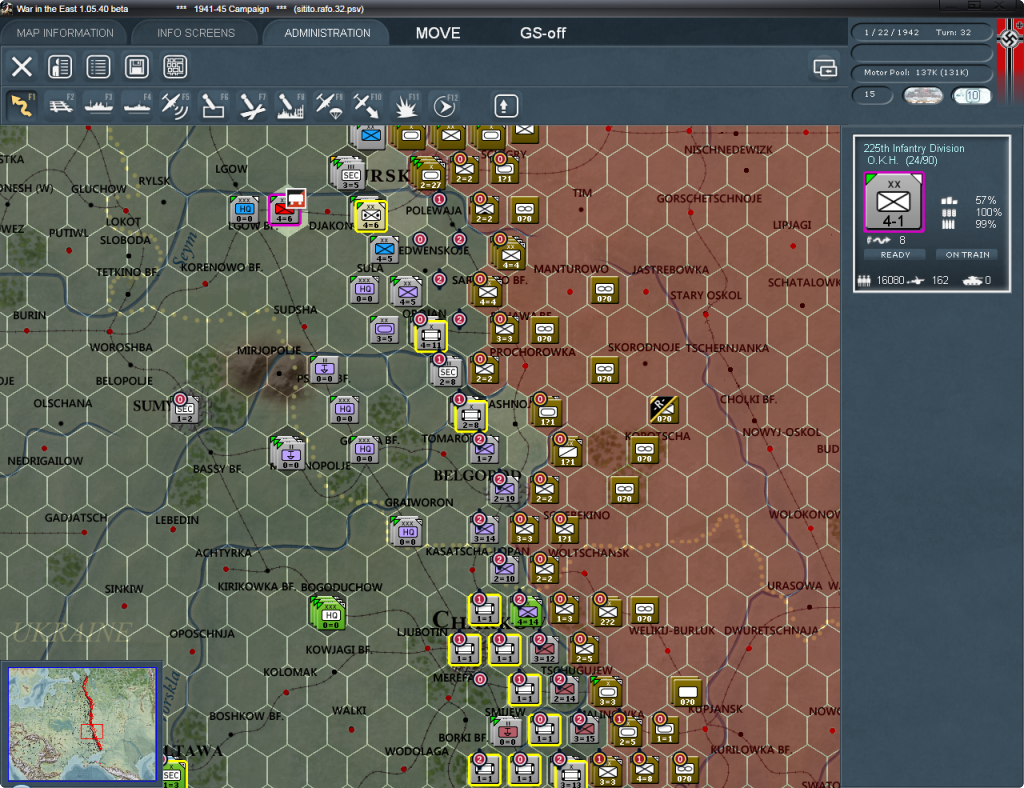This screenshot has width=1024, height=788.
Task: Select SEC 2-8 unit near Prochorowka
Action: click(447, 373)
